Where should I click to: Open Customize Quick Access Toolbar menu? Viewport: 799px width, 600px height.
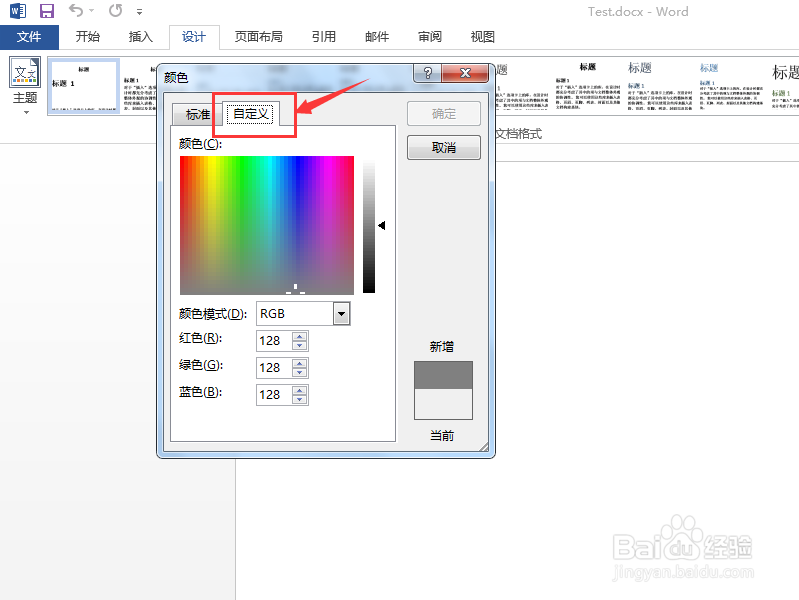pos(139,11)
